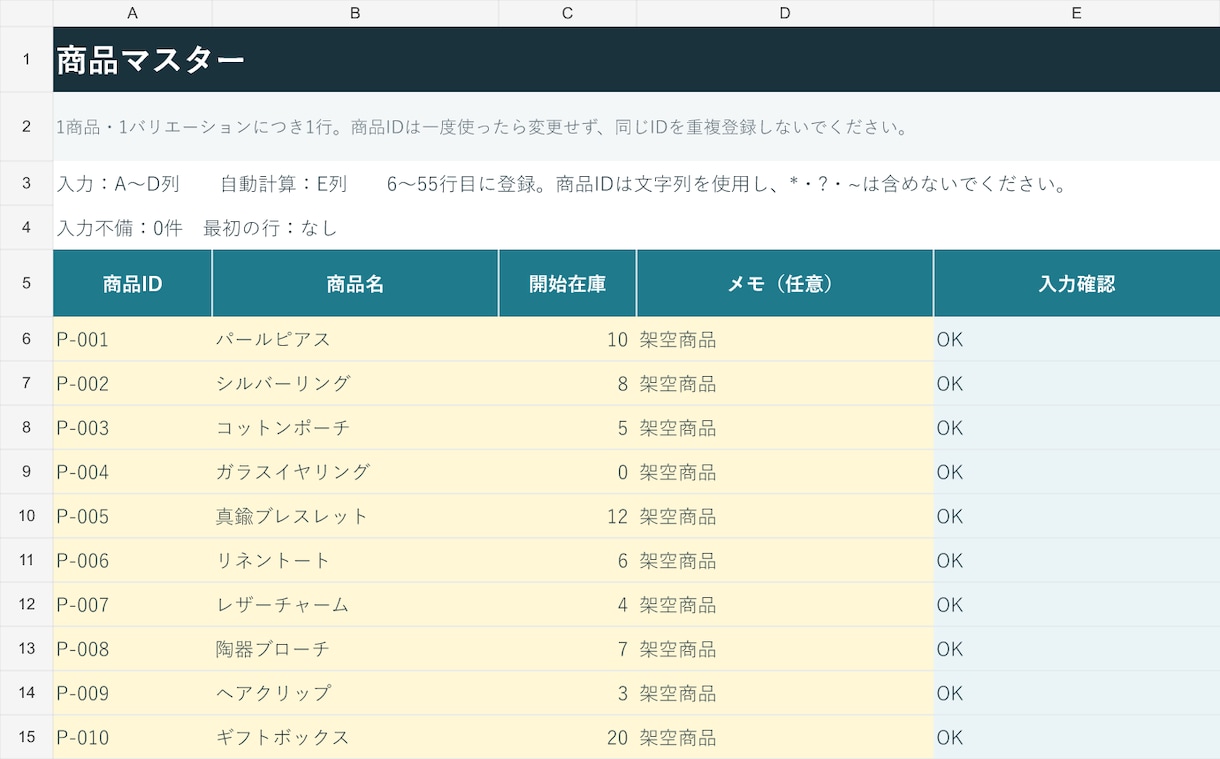Click the メモ（任意） header cell
The width and height of the screenshot is (1220, 759).
785,284
